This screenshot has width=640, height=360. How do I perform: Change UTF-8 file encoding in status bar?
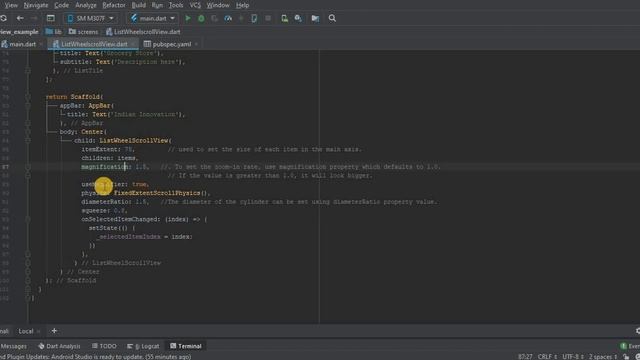pyautogui.click(x=572, y=357)
